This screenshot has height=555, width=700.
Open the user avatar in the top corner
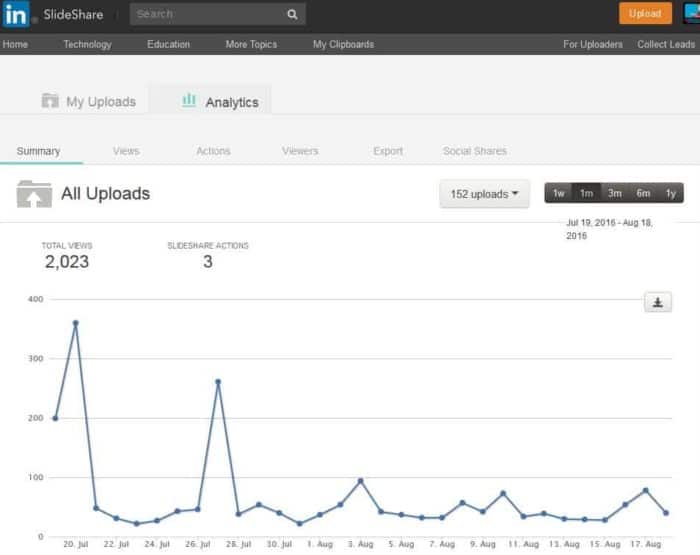[x=692, y=13]
